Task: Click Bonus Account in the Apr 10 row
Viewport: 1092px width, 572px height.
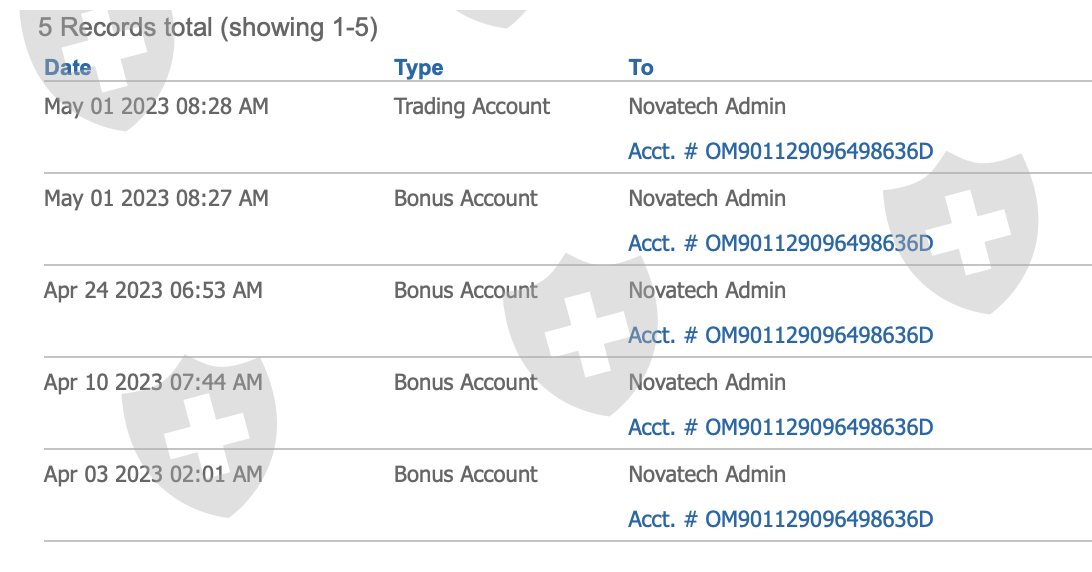Action: [466, 382]
